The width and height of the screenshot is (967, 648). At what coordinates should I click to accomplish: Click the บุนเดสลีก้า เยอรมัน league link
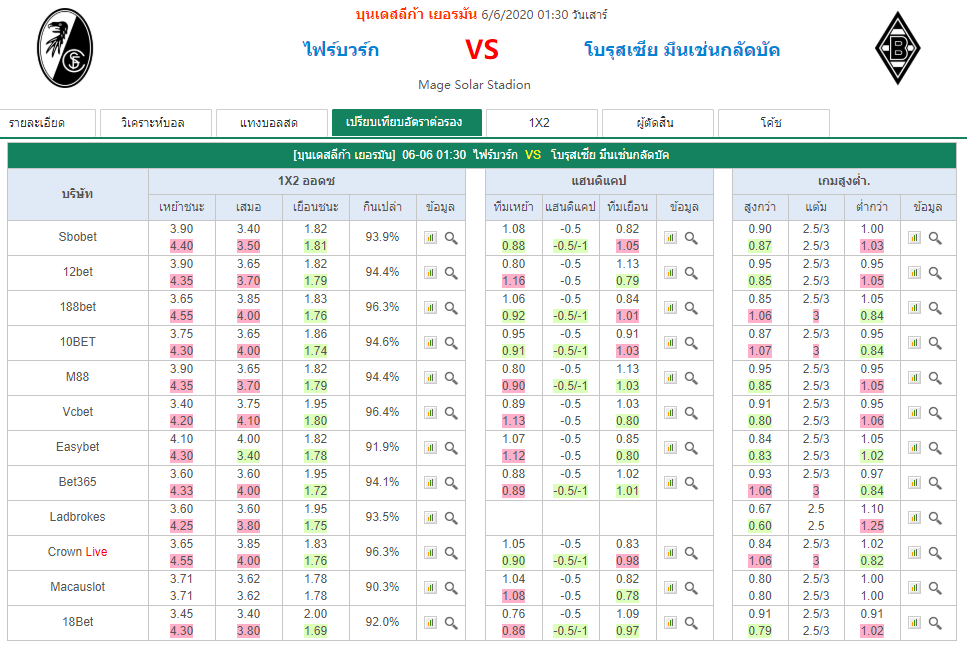tap(416, 14)
